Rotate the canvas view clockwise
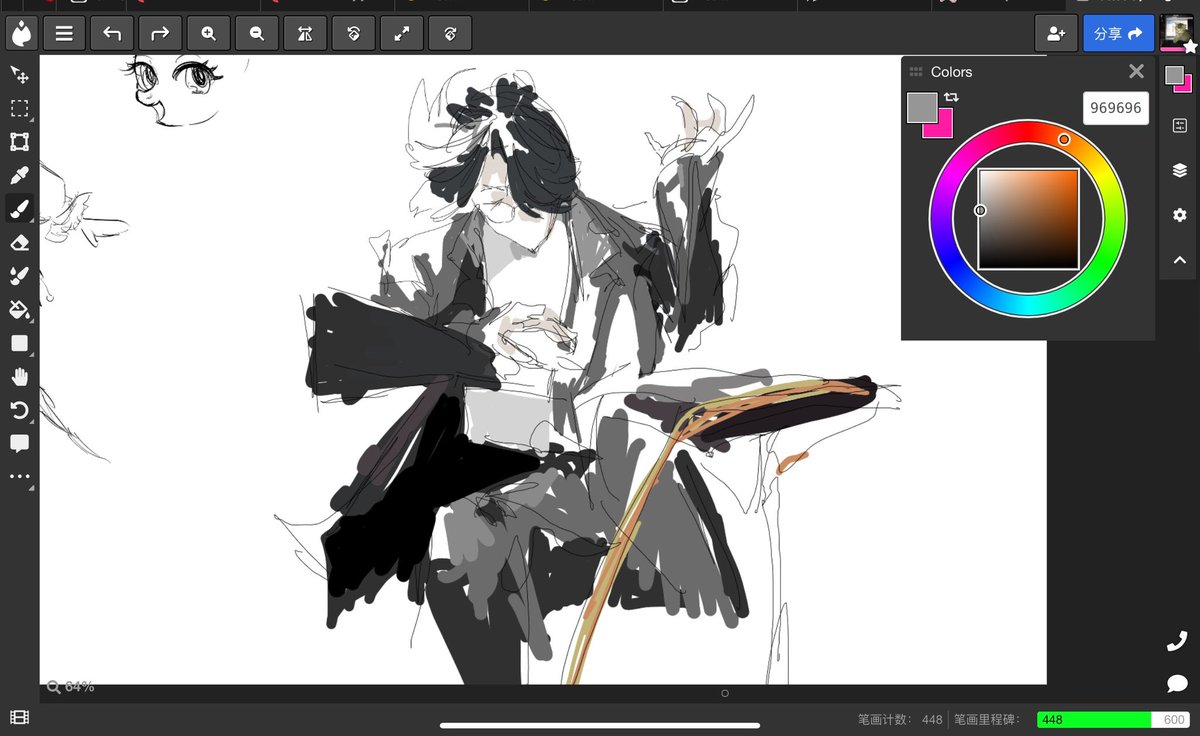 coord(450,33)
